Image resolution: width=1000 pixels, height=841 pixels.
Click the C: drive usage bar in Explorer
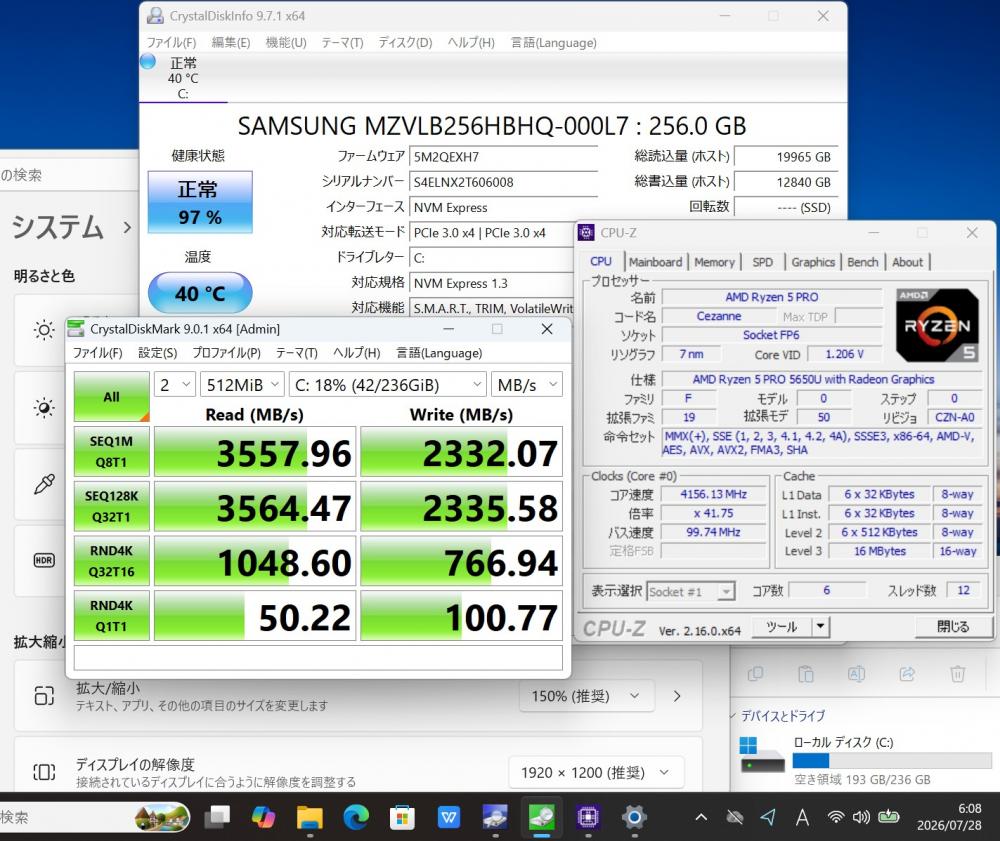(892, 761)
